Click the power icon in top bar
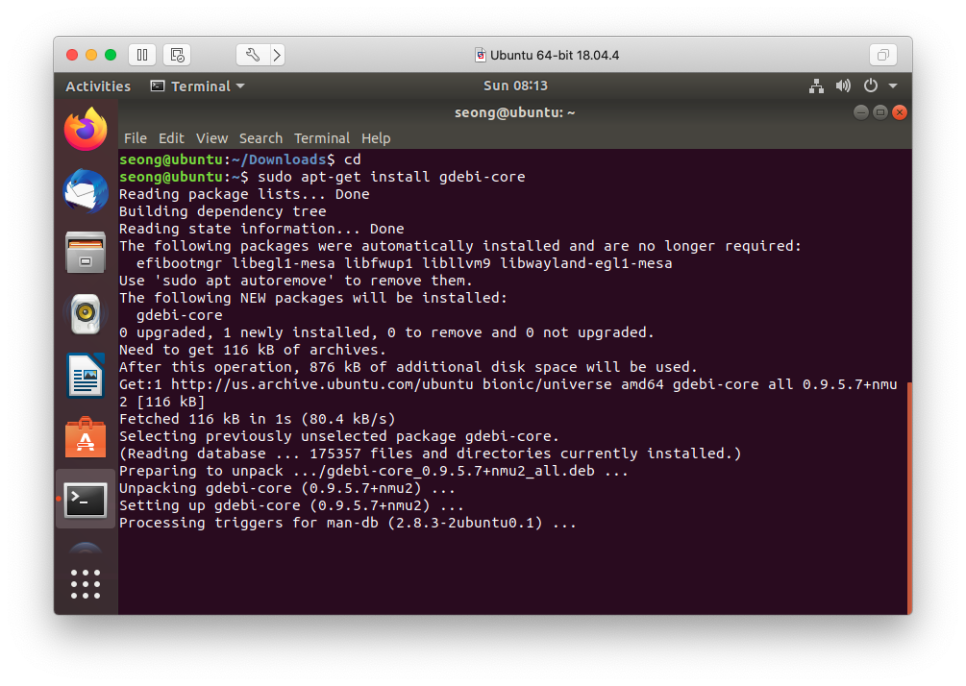The image size is (966, 686). [871, 86]
